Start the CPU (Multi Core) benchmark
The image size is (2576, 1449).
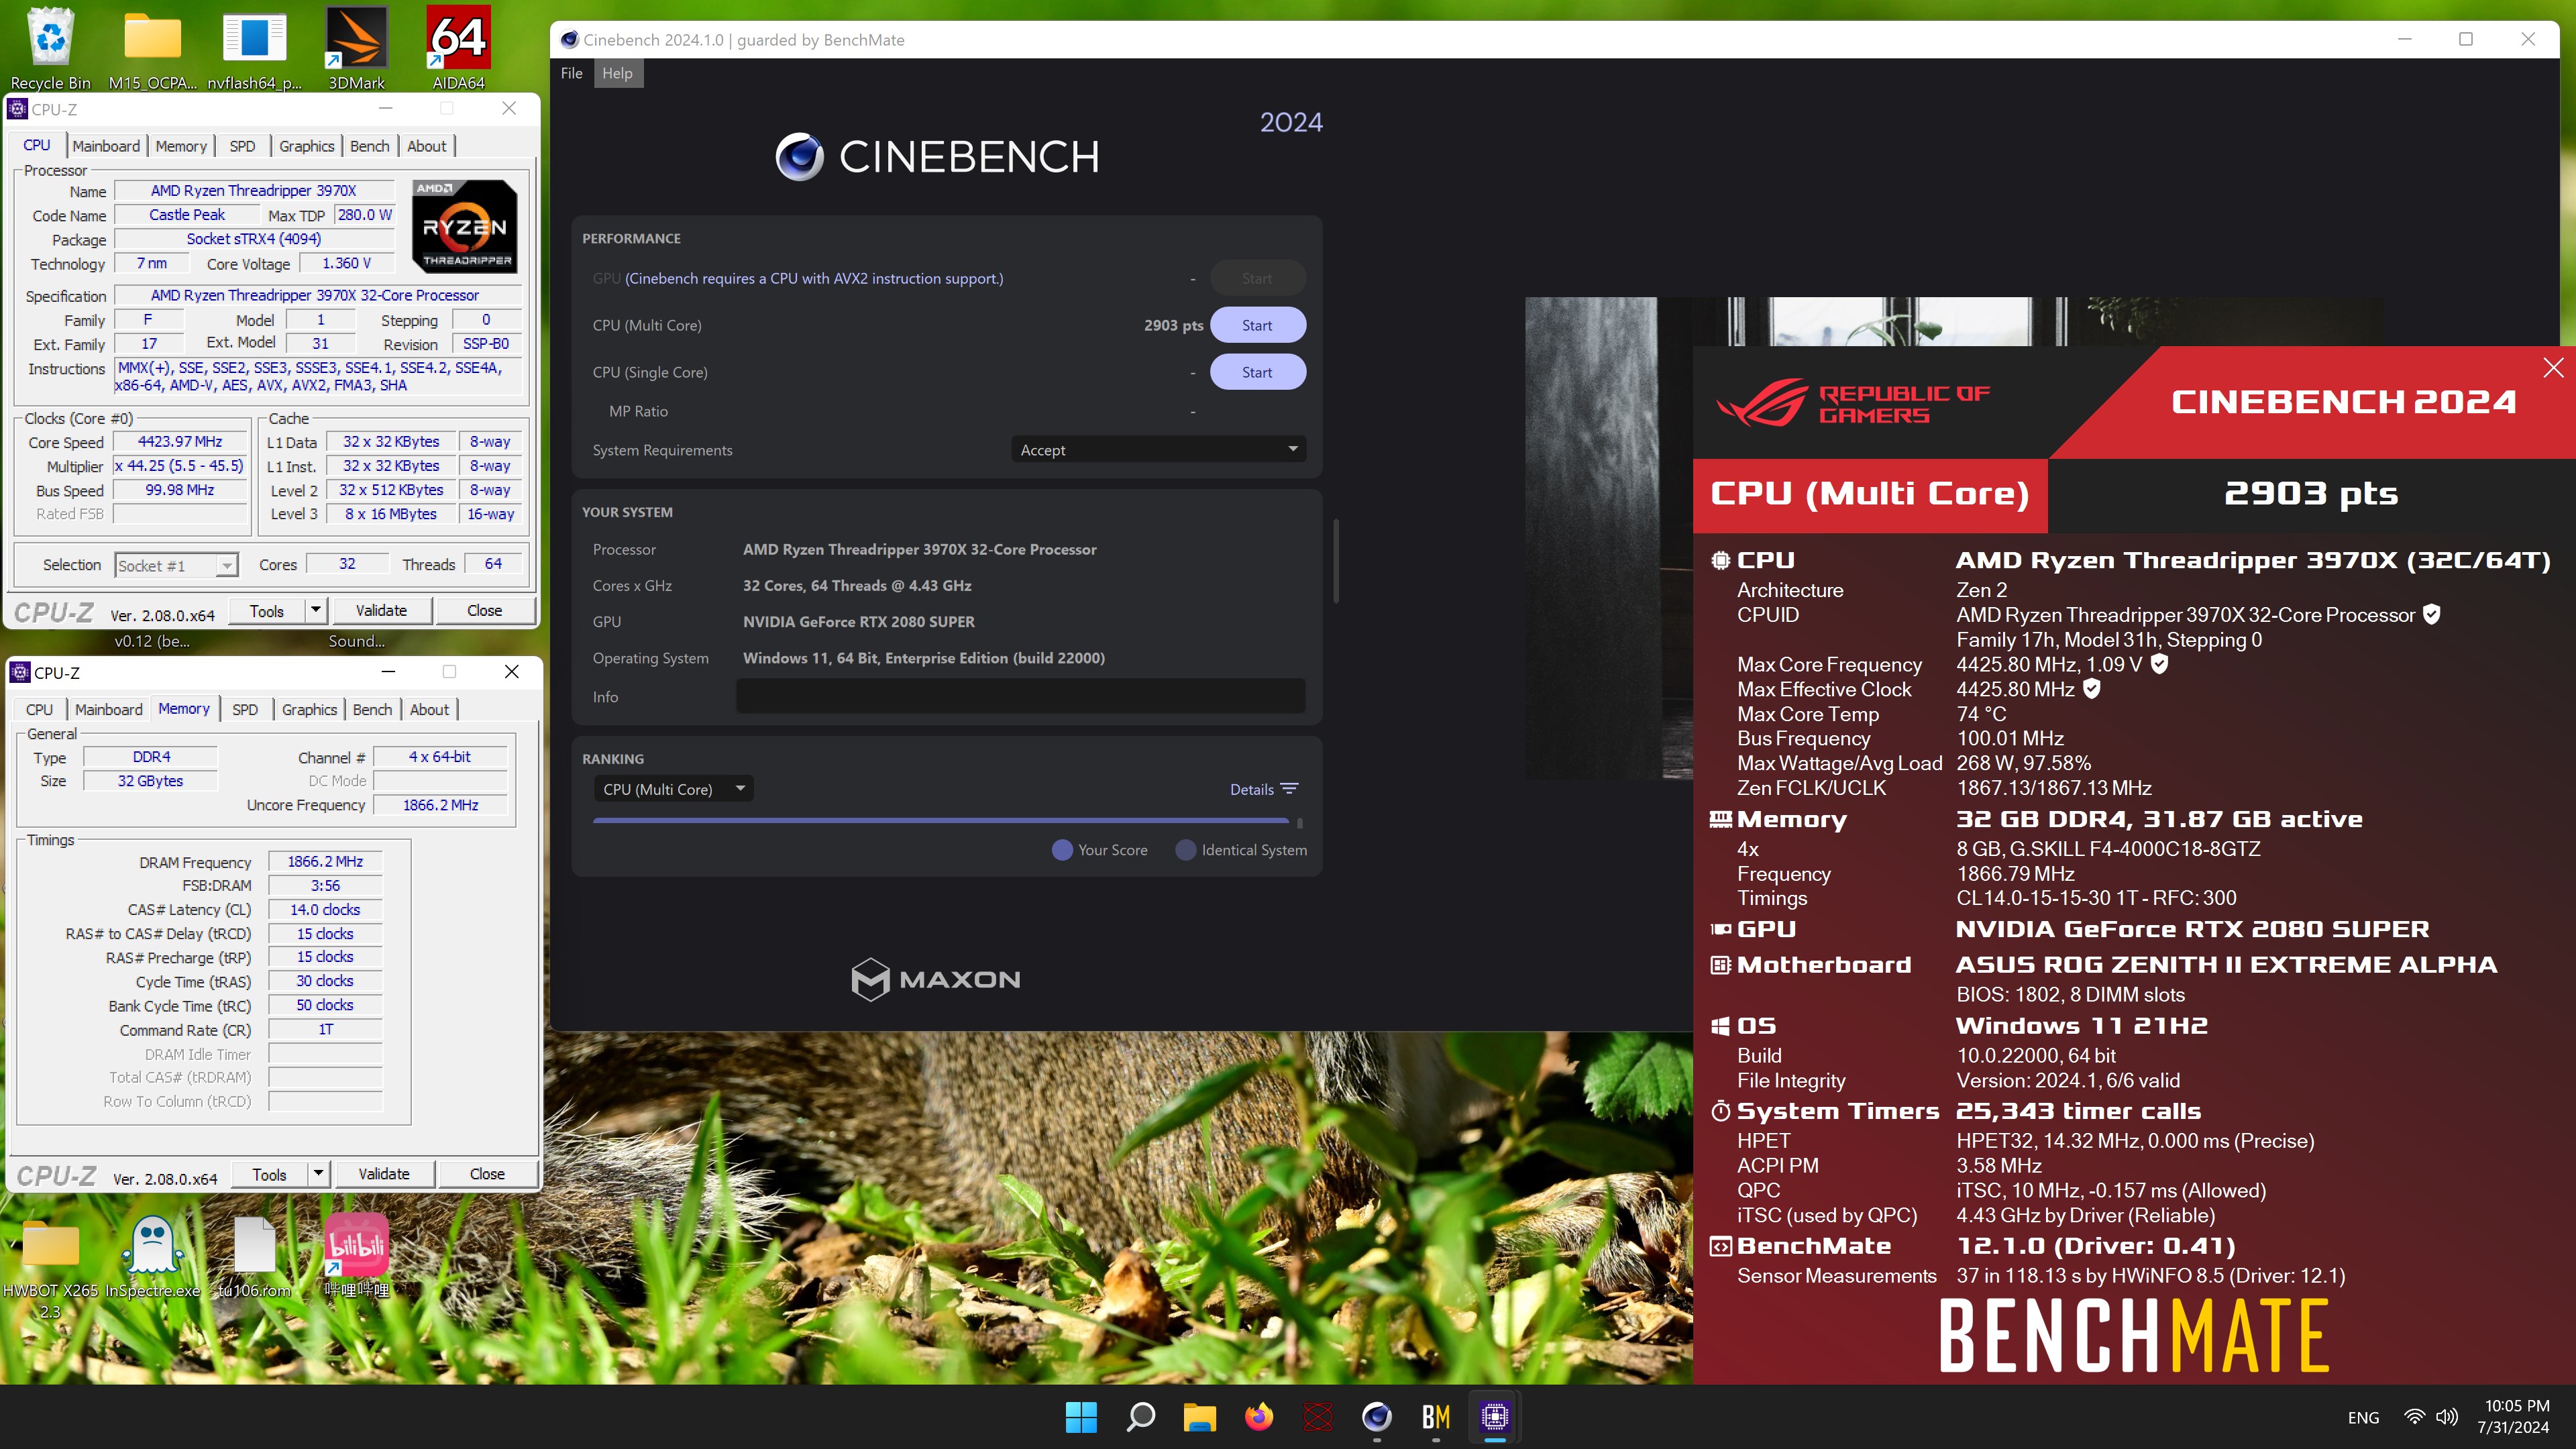1257,325
